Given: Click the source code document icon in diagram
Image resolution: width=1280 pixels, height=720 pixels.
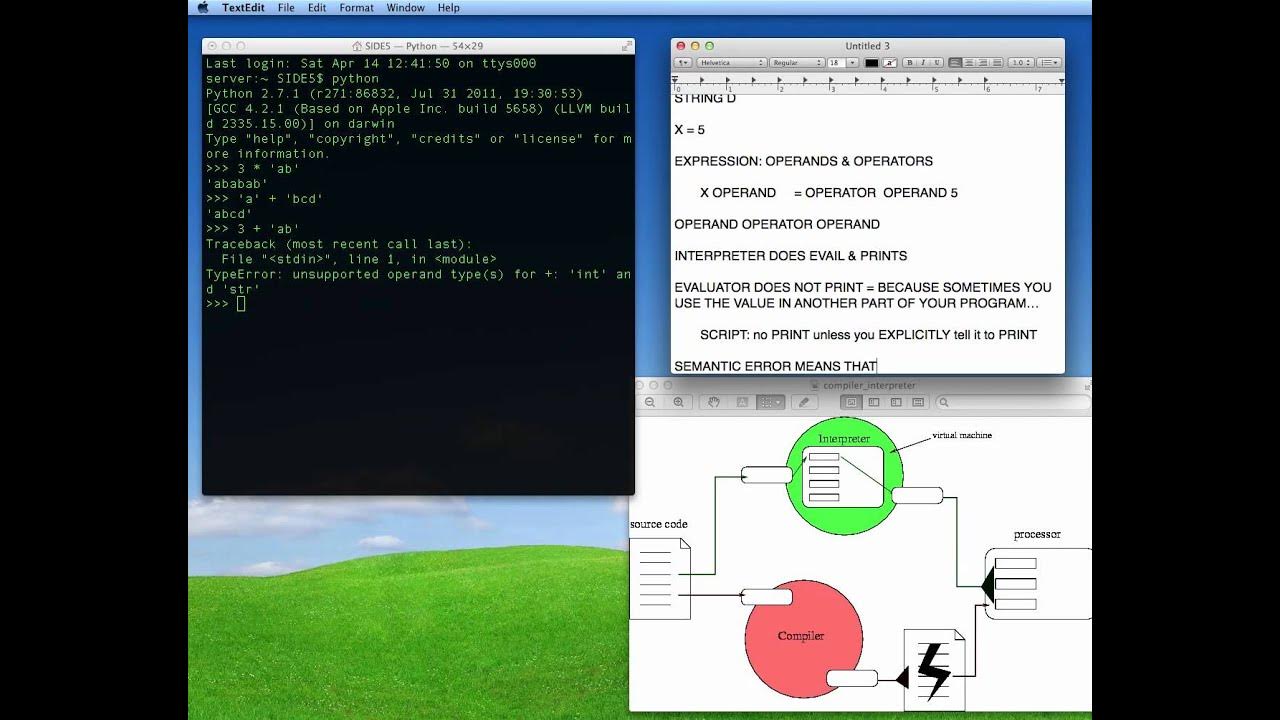Looking at the screenshot, I should [660, 578].
